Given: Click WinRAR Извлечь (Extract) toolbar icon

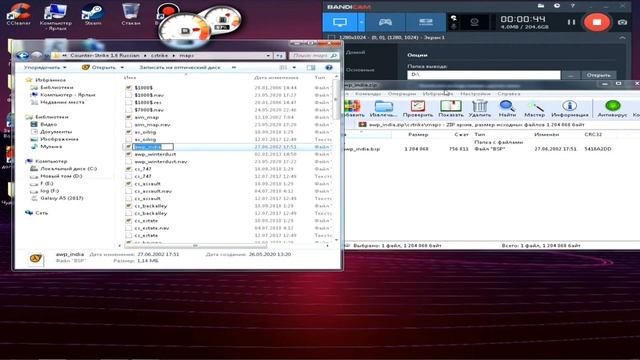Looking at the screenshot, I should click(383, 109).
